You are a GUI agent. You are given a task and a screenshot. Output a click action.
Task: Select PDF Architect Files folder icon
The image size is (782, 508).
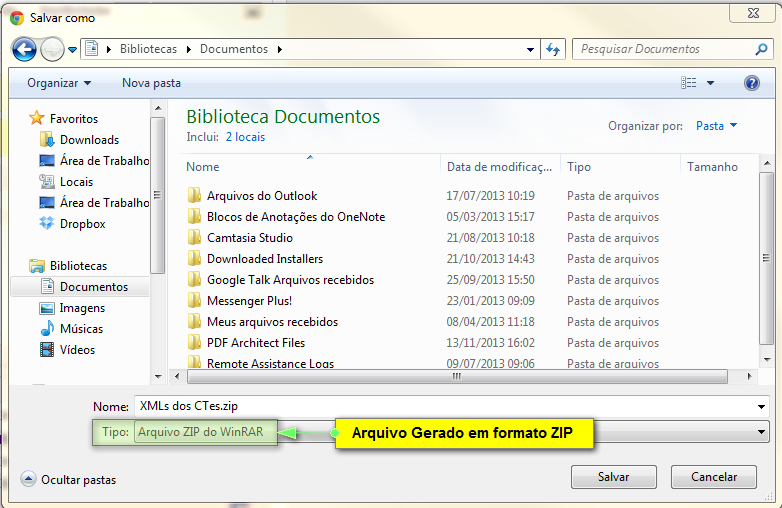[x=194, y=342]
